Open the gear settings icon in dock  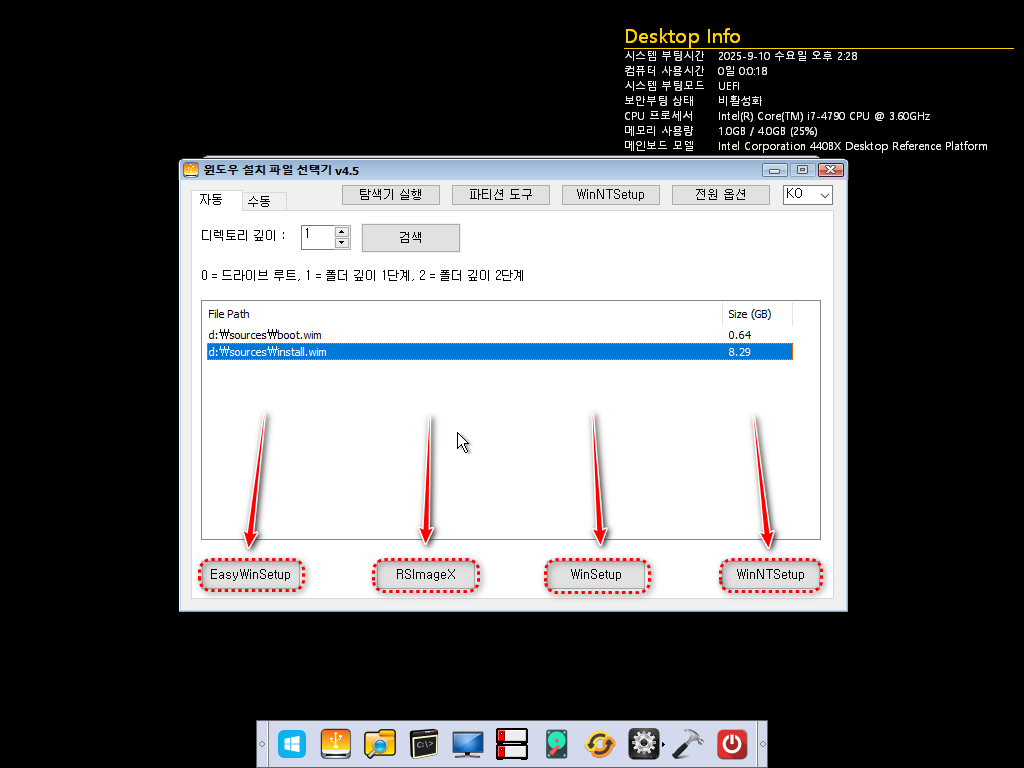pos(643,744)
